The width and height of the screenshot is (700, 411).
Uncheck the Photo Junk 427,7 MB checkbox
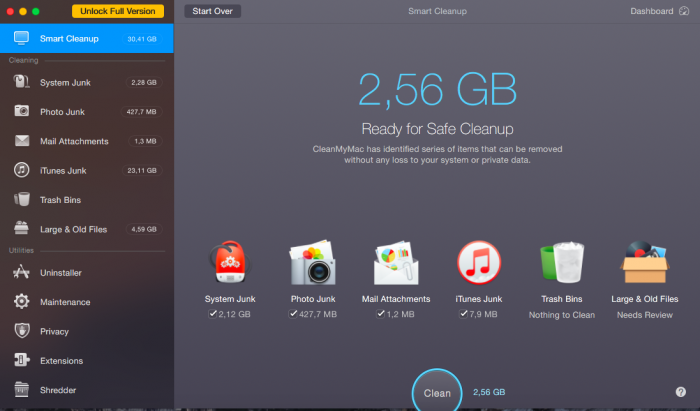coord(293,314)
